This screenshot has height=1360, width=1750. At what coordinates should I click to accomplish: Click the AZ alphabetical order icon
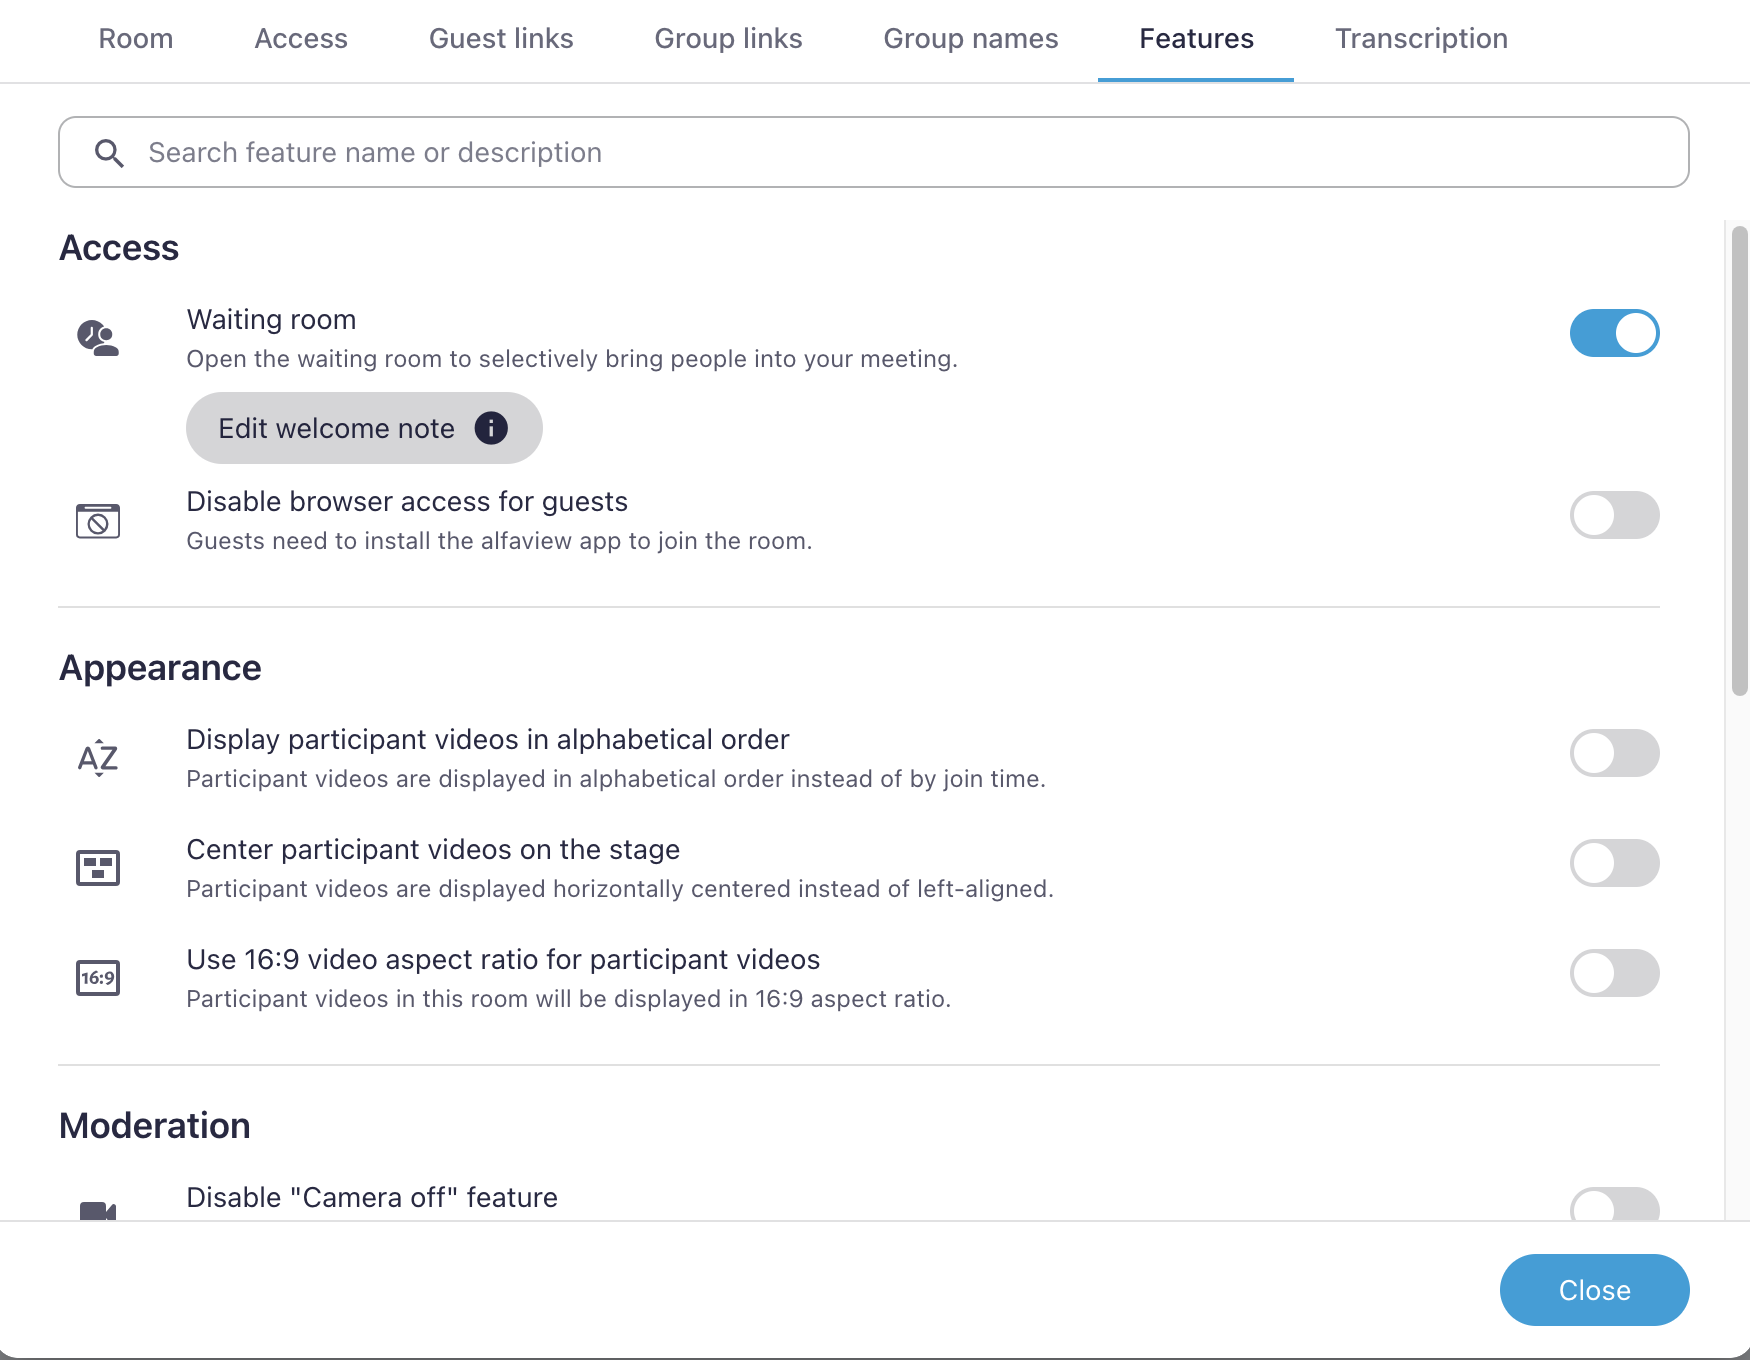pos(98,758)
